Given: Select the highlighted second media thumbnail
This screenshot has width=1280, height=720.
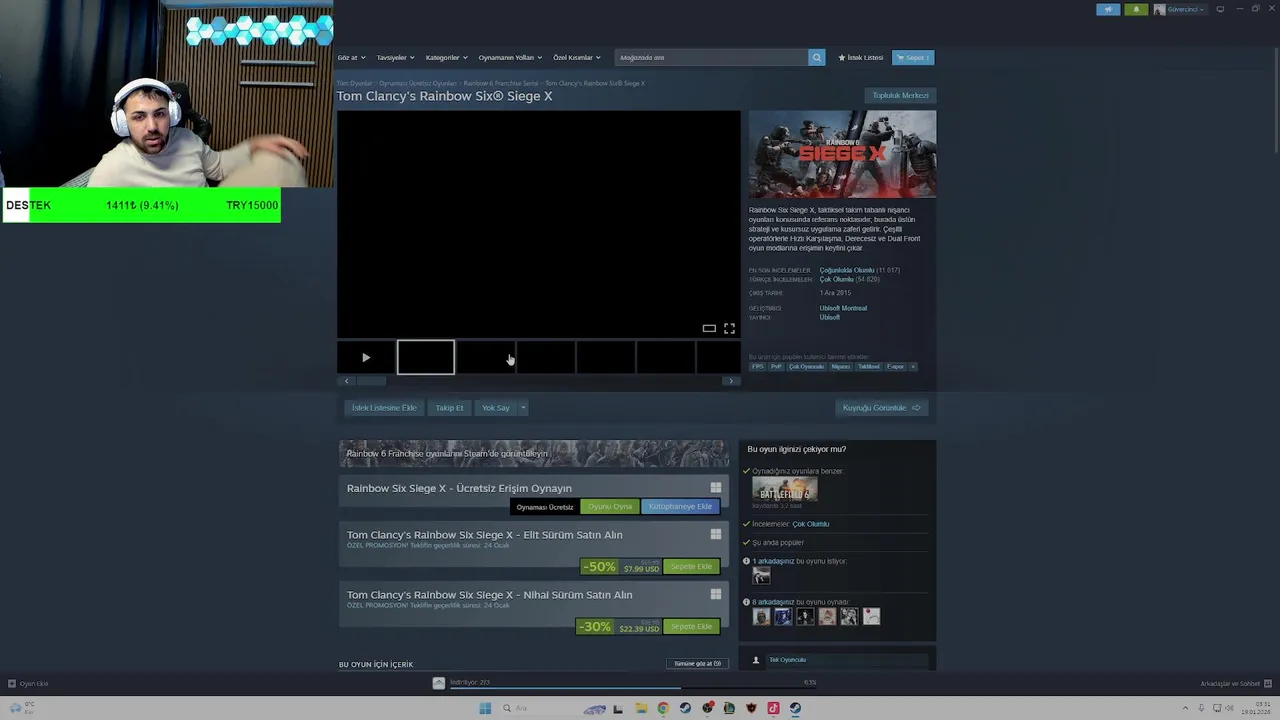Looking at the screenshot, I should coord(426,357).
